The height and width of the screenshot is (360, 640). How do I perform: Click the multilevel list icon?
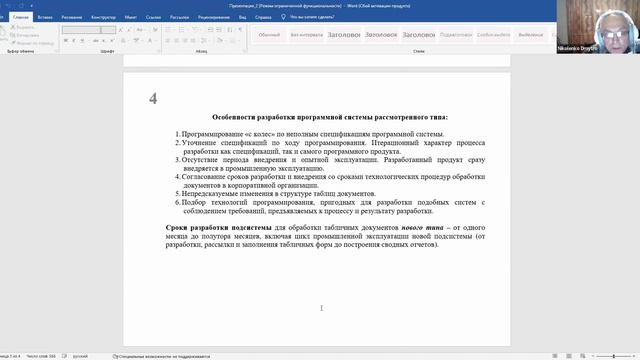tap(195, 29)
